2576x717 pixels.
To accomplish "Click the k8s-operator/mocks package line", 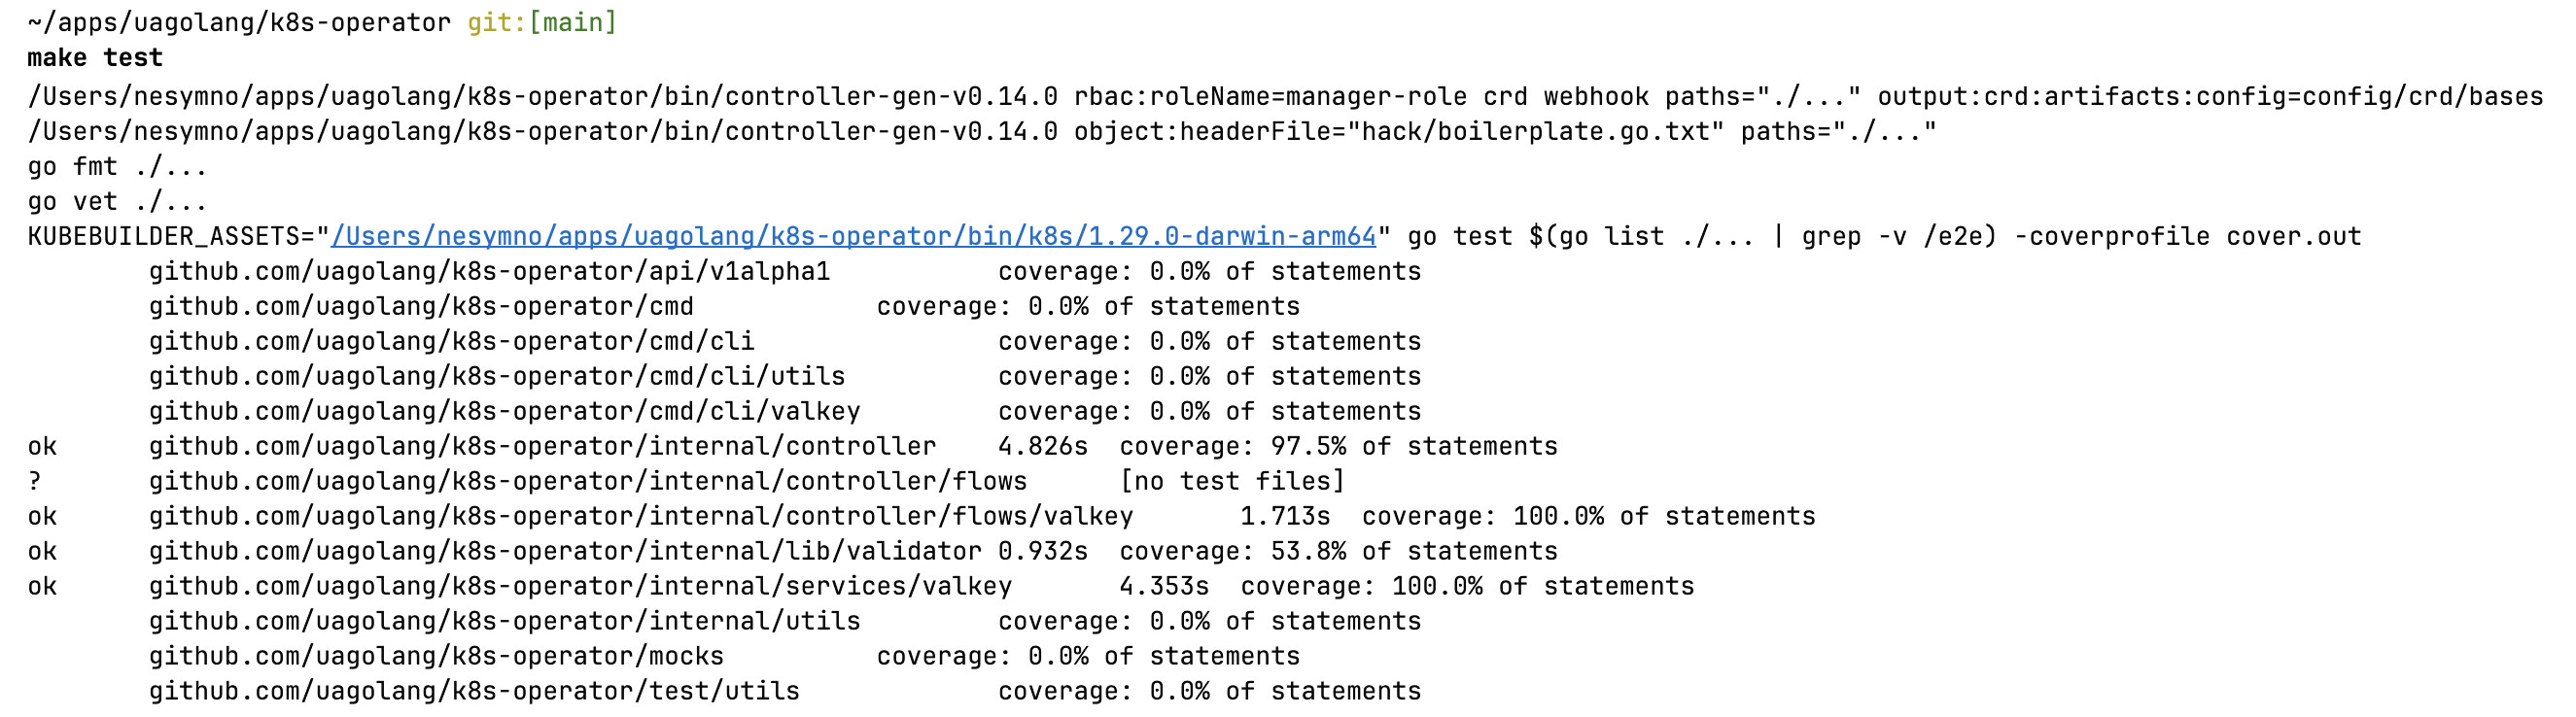I will pyautogui.click(x=725, y=657).
